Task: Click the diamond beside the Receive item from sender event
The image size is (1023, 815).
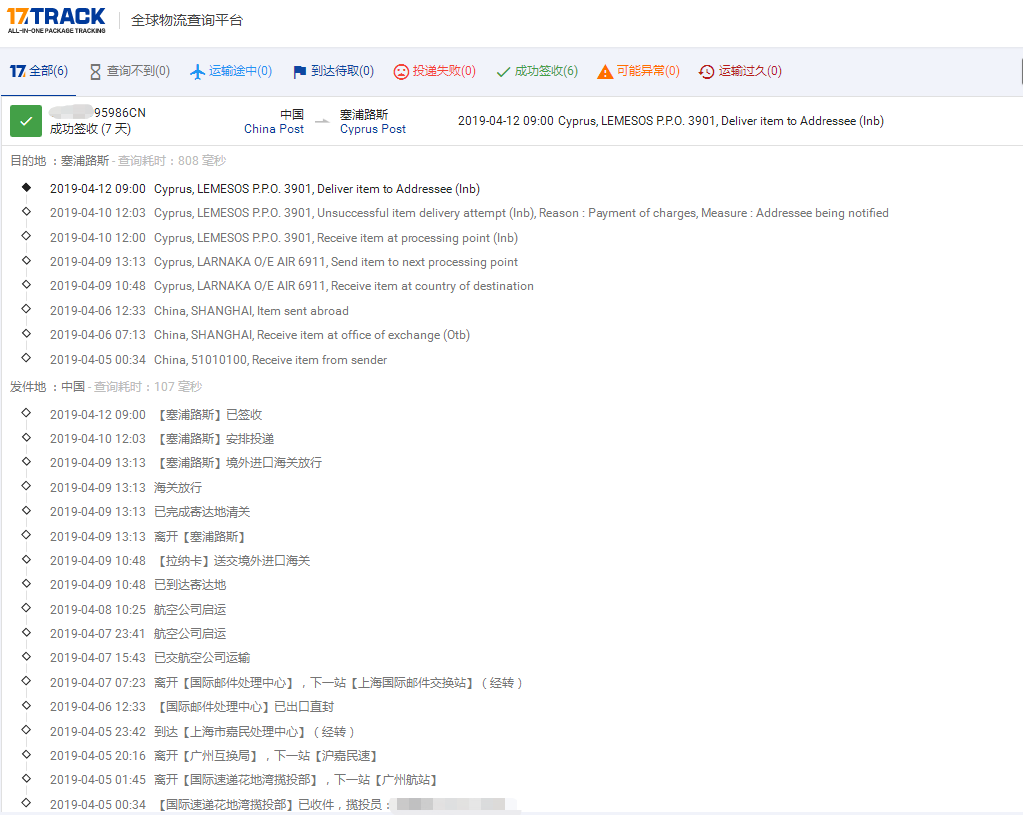Action: (x=26, y=360)
